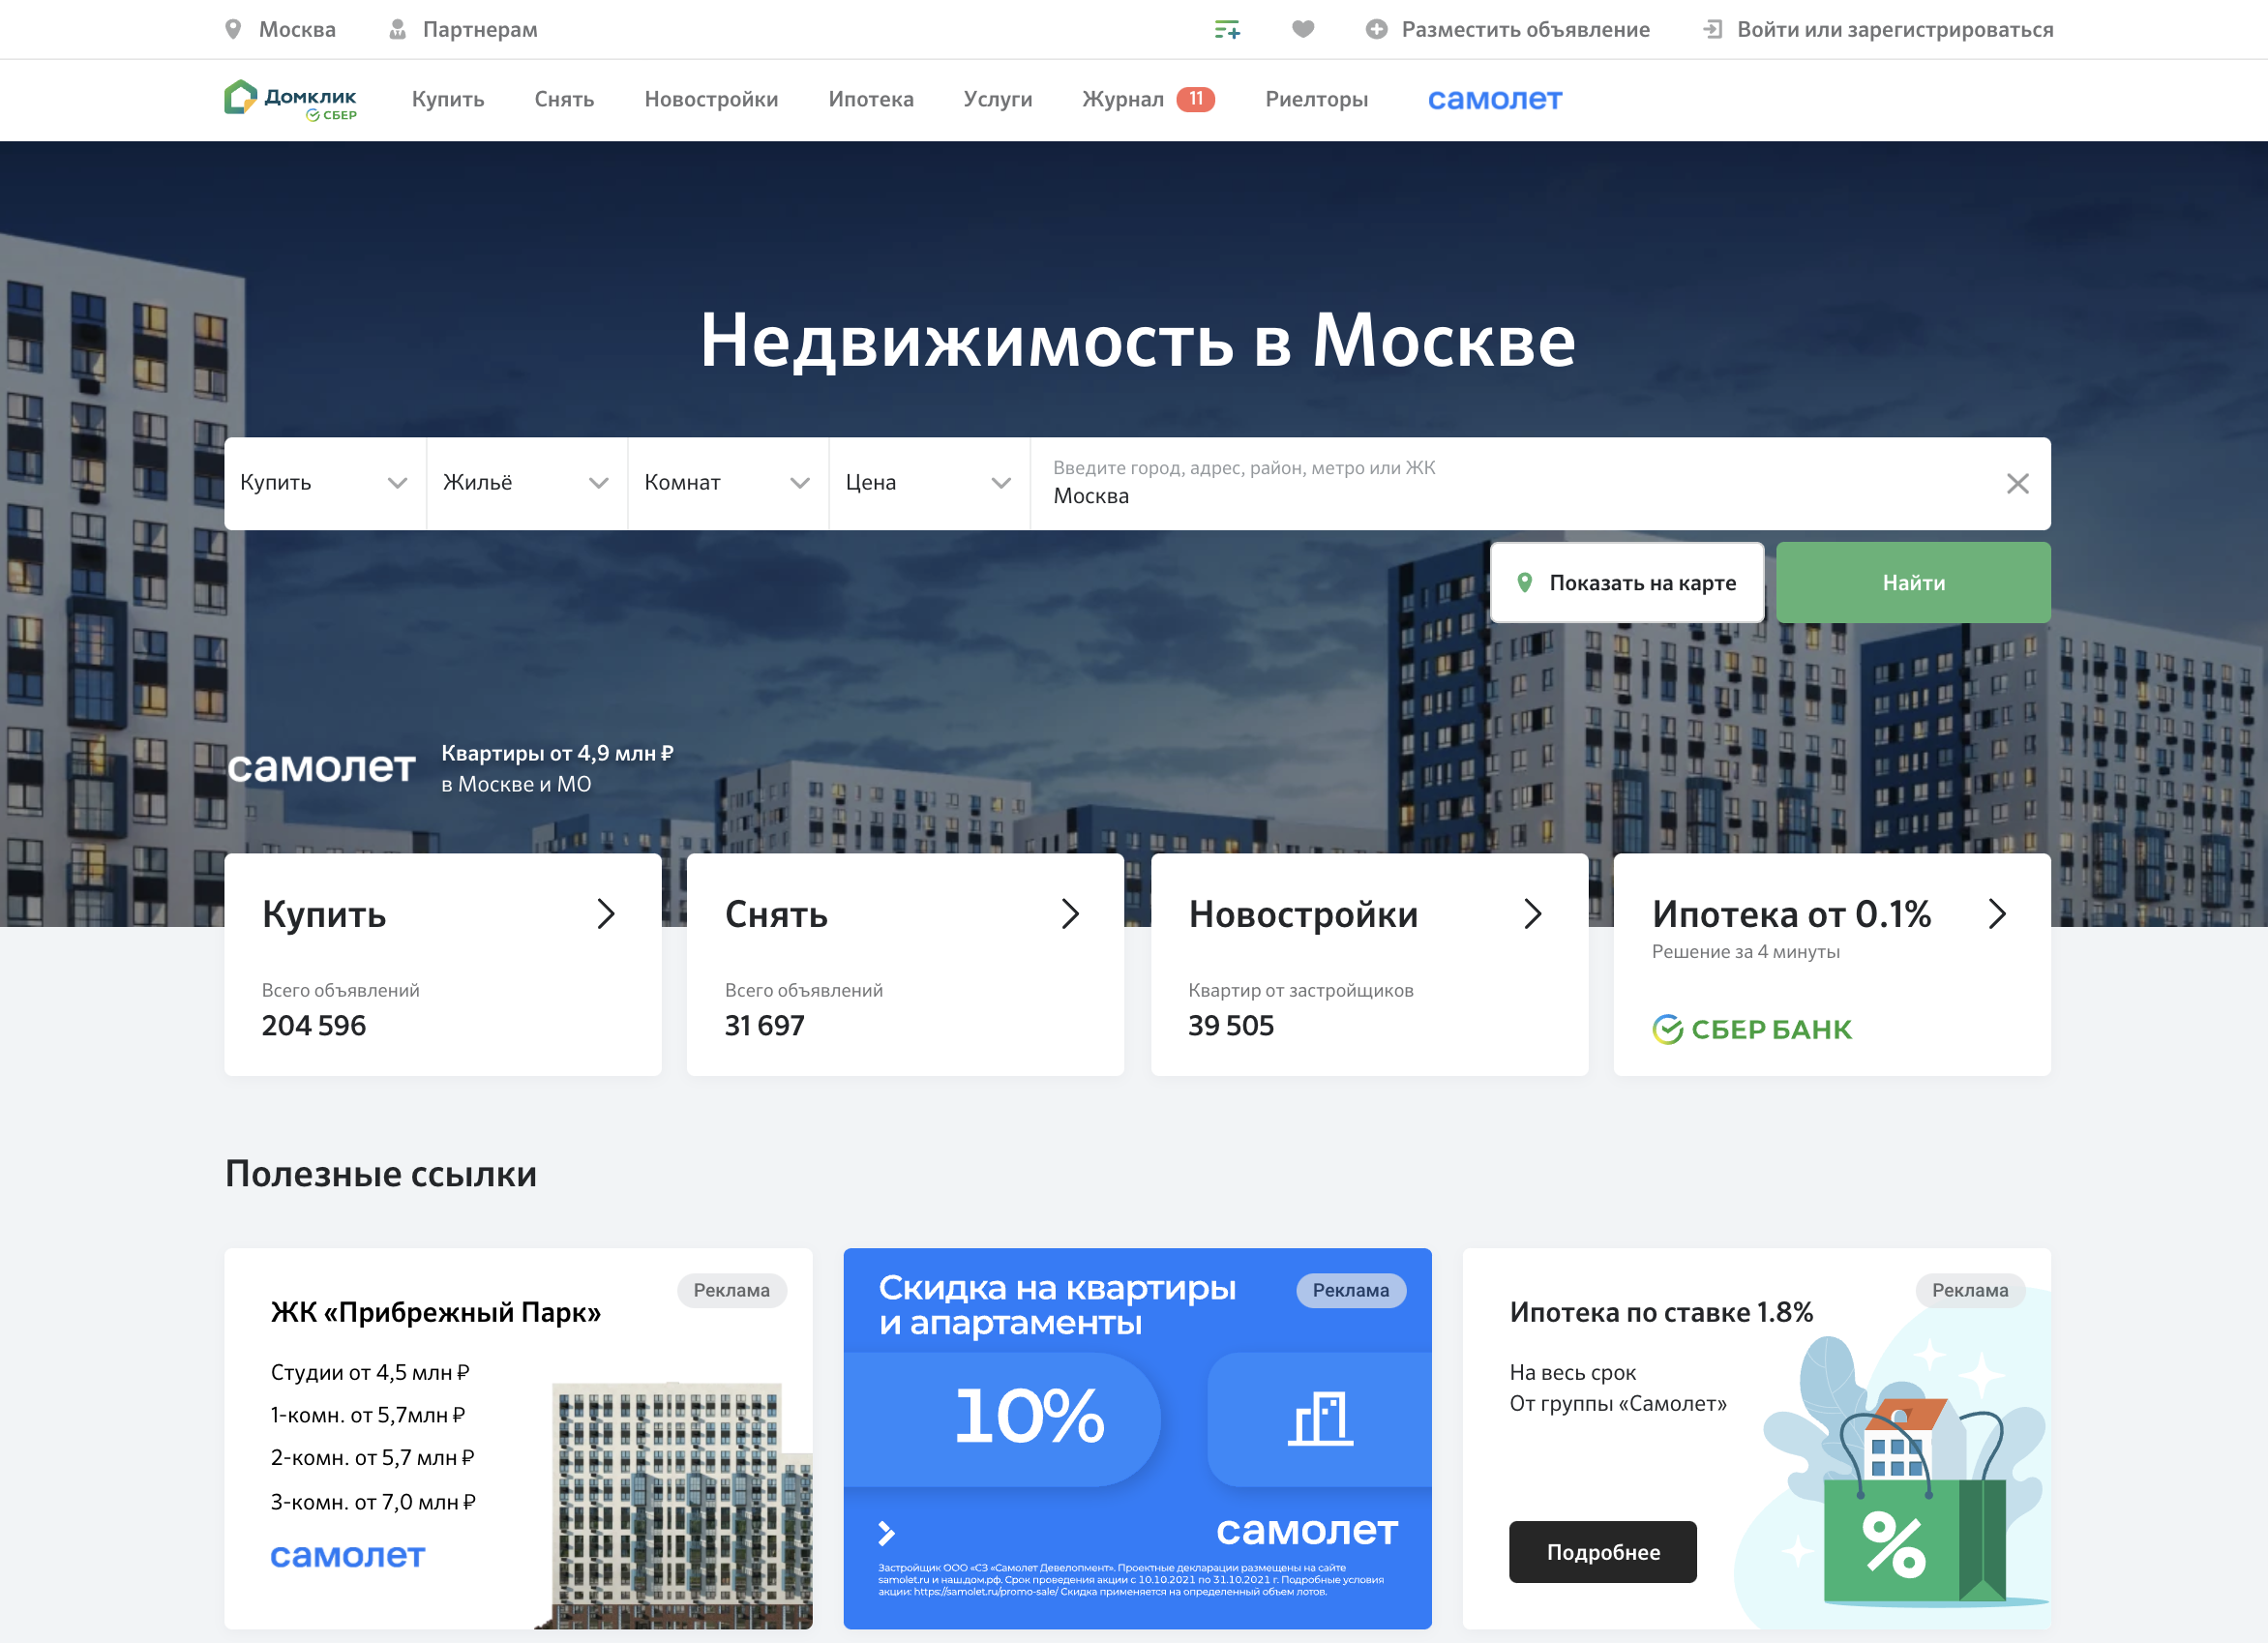The width and height of the screenshot is (2268, 1643).
Task: Click Показать на карте button
Action: point(1627,582)
